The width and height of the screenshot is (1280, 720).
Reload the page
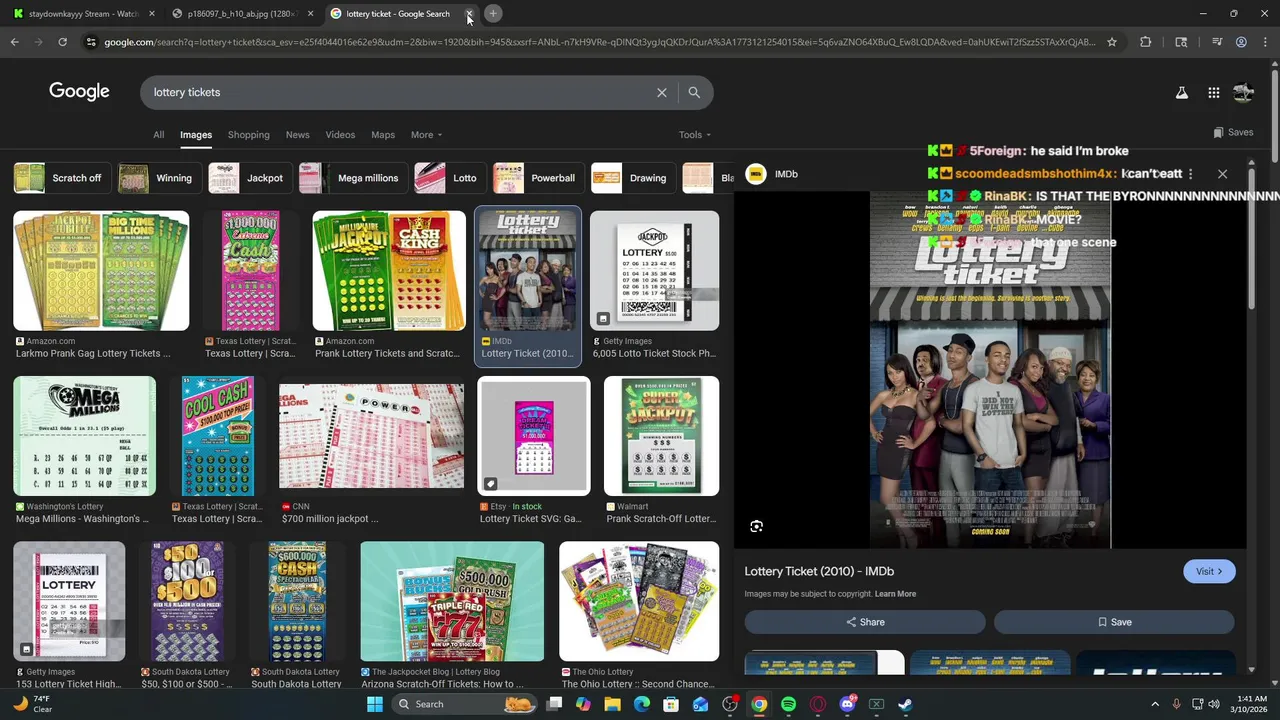click(x=62, y=42)
